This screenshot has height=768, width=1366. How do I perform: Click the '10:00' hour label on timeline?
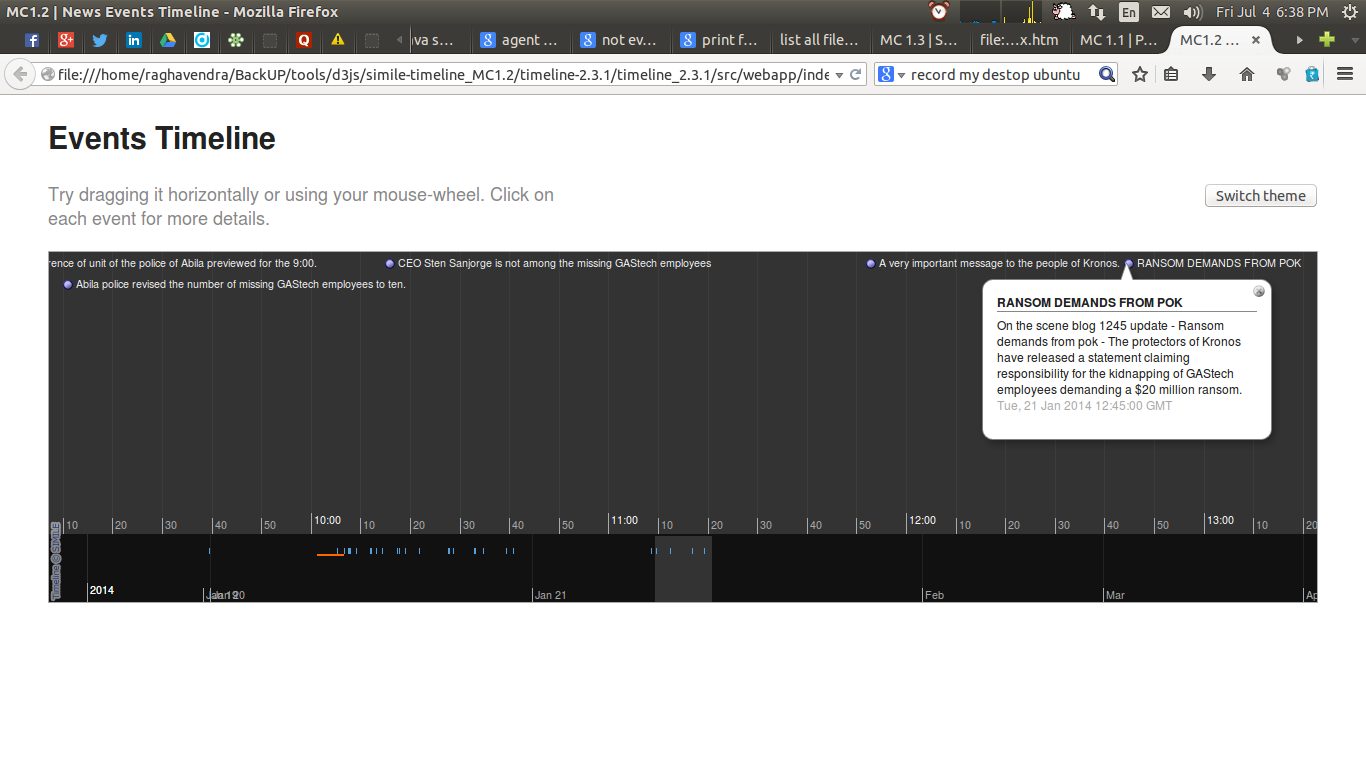coord(327,520)
